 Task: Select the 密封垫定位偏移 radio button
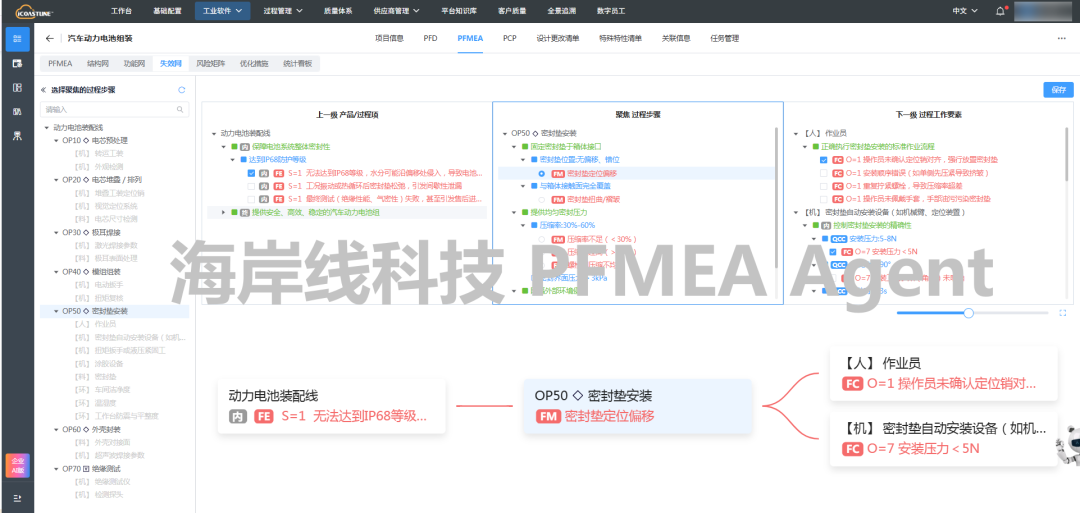coord(542,174)
